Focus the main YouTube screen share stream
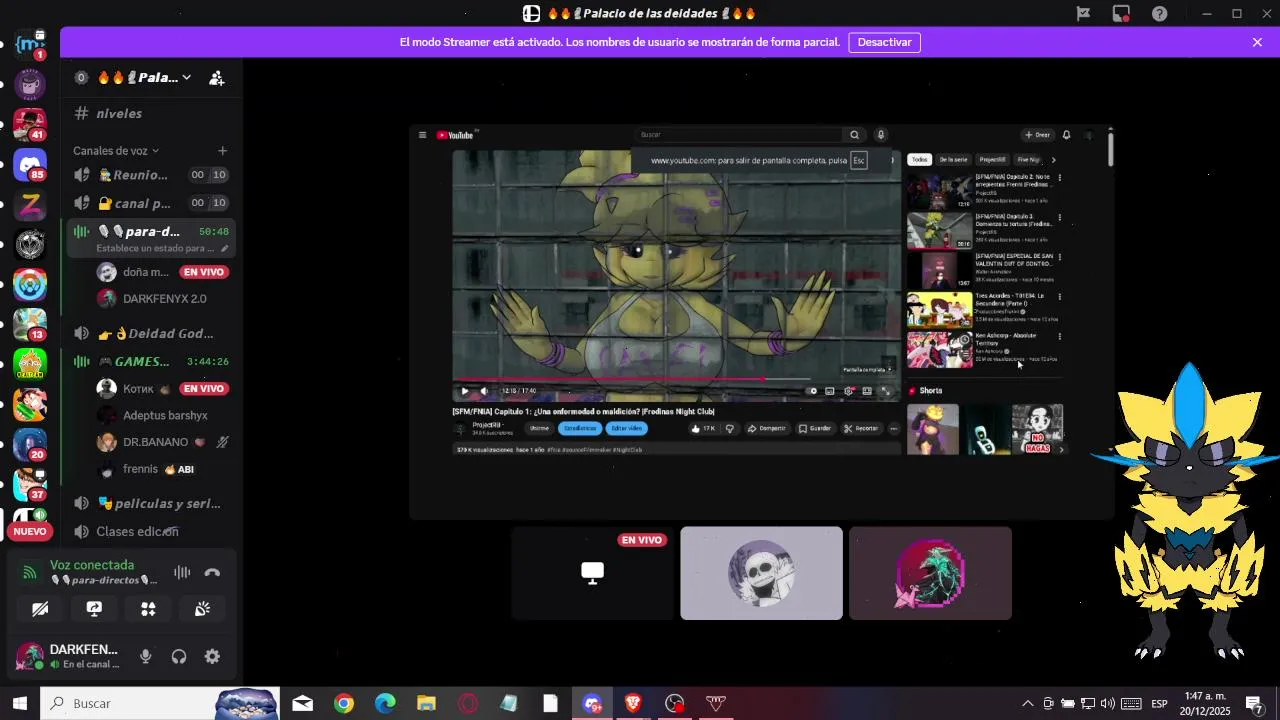The image size is (1280, 720). click(761, 322)
